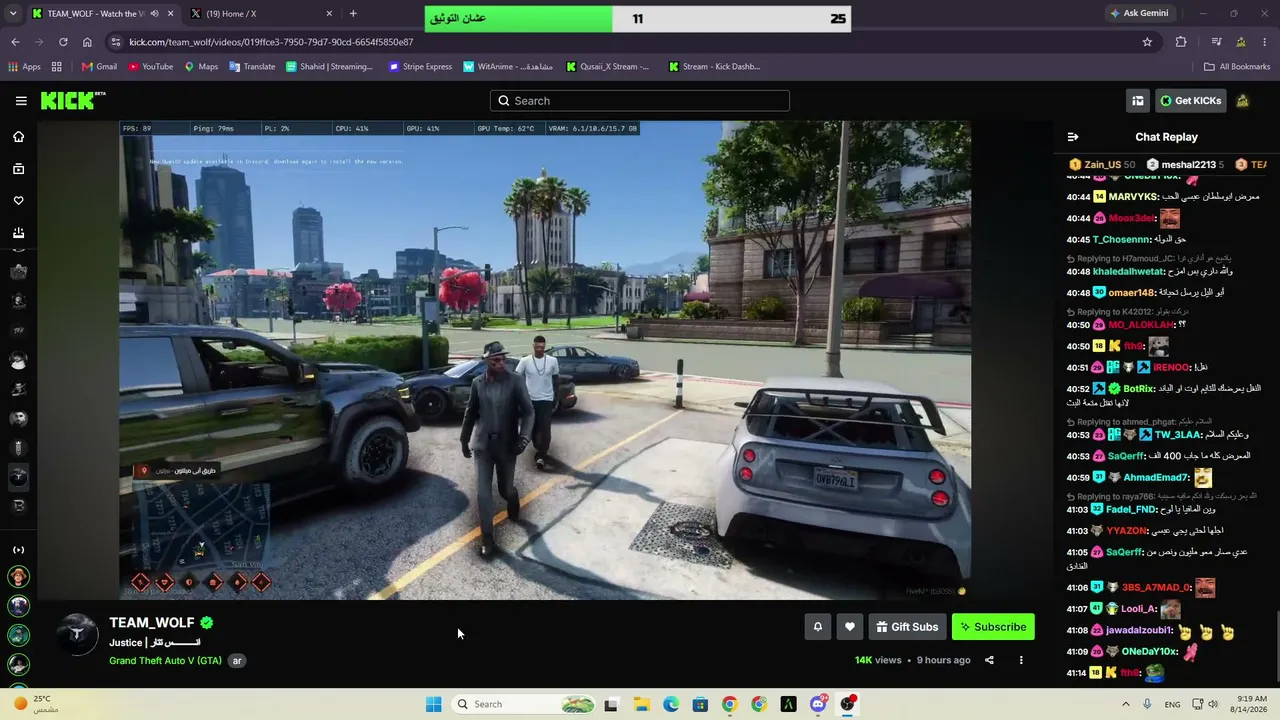This screenshot has height=720, width=1280.
Task: Click the Zain_US top gifter entry
Action: coord(1102,164)
